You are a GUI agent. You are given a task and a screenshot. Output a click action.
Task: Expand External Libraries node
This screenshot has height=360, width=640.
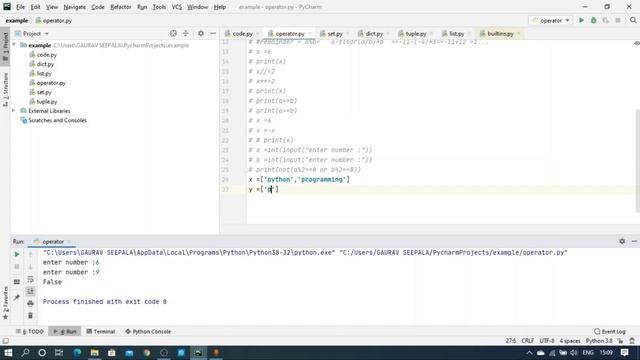pos(14,111)
